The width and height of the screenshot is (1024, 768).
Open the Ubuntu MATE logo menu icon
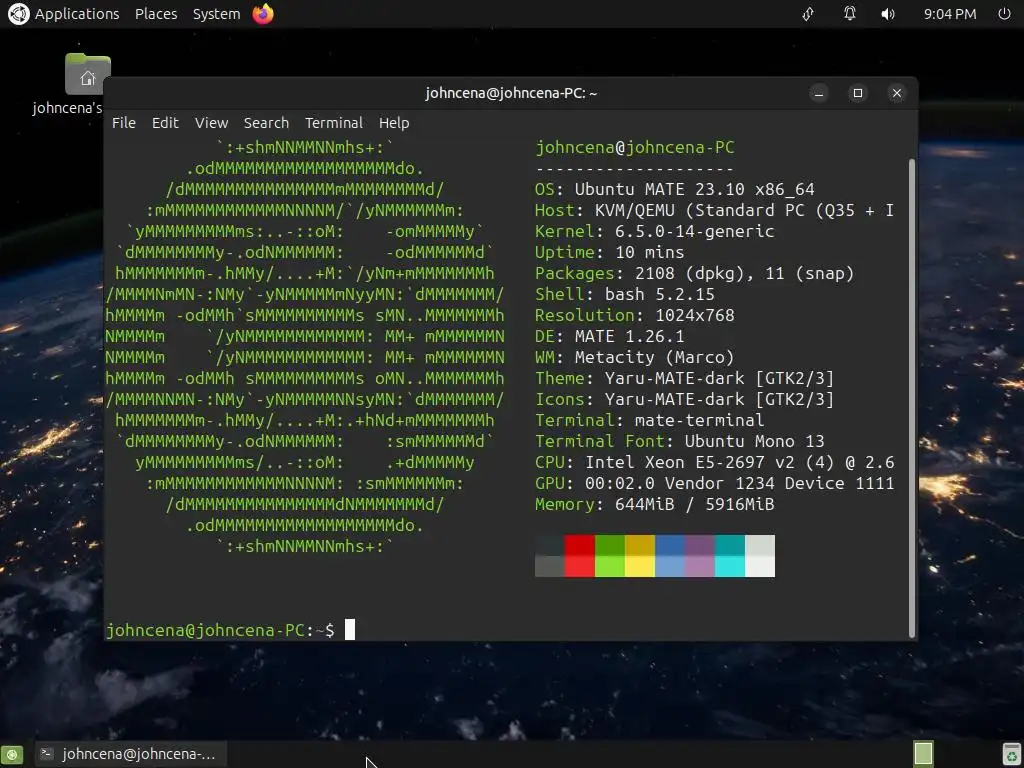18,14
